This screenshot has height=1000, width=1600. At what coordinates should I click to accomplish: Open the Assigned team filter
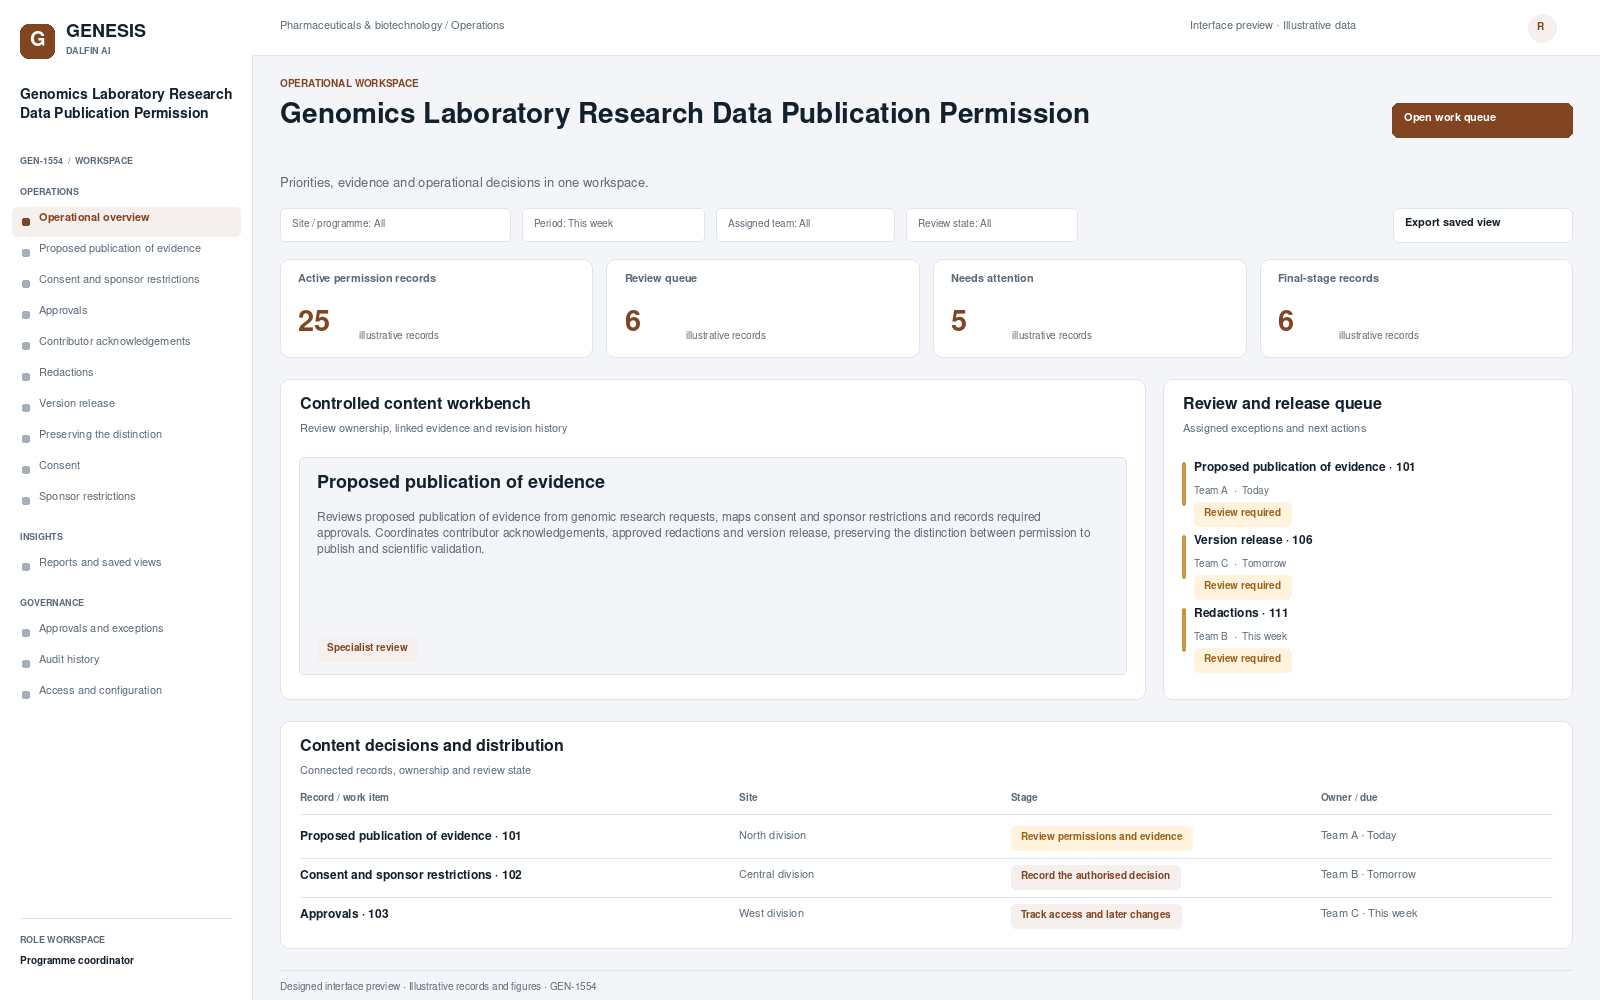pos(805,224)
